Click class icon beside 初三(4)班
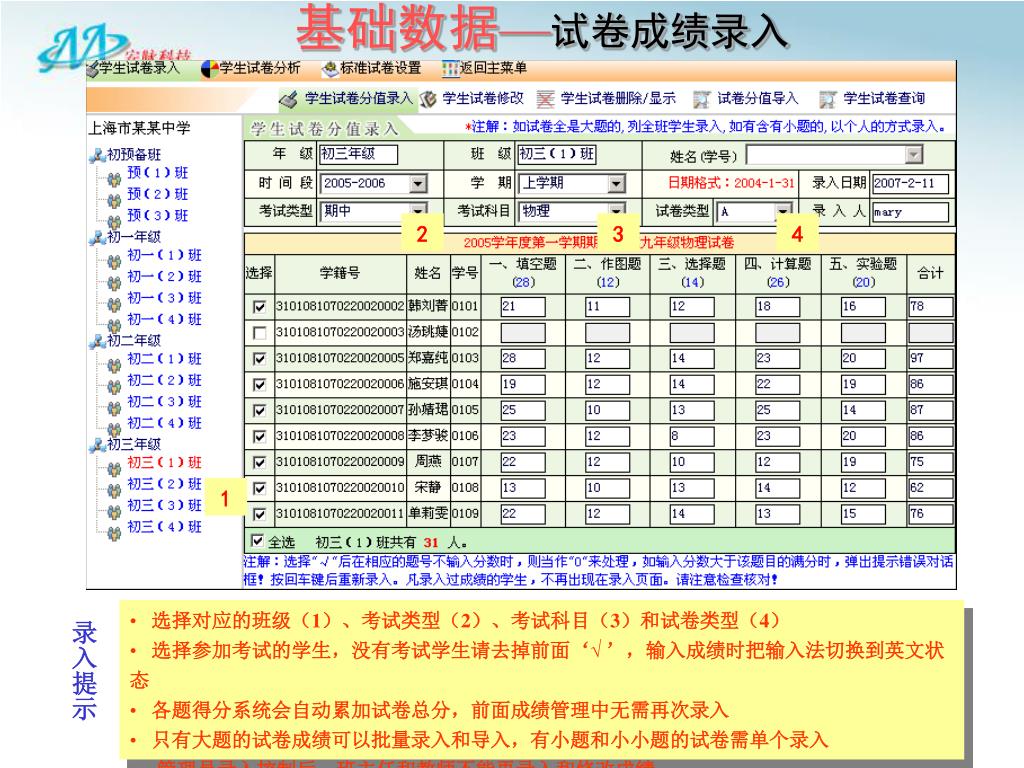The image size is (1024, 768). [x=114, y=533]
